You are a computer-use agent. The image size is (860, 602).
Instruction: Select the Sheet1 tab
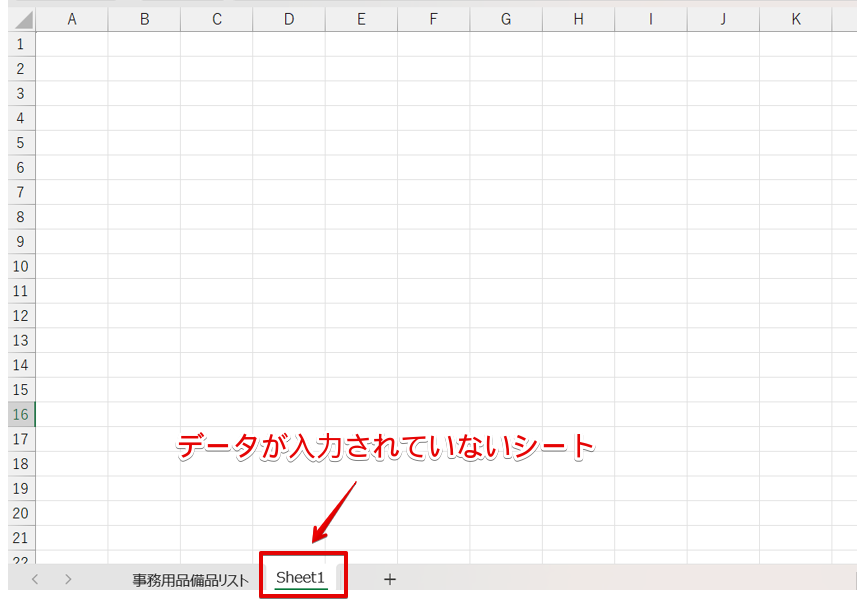(302, 576)
